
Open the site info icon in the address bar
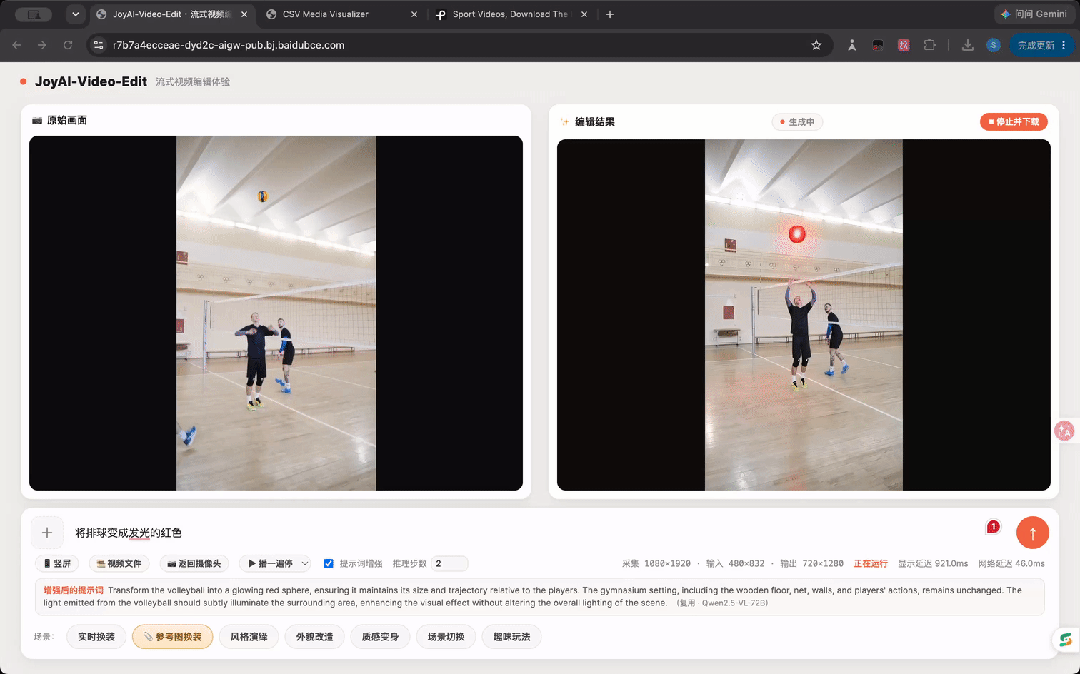[99, 45]
